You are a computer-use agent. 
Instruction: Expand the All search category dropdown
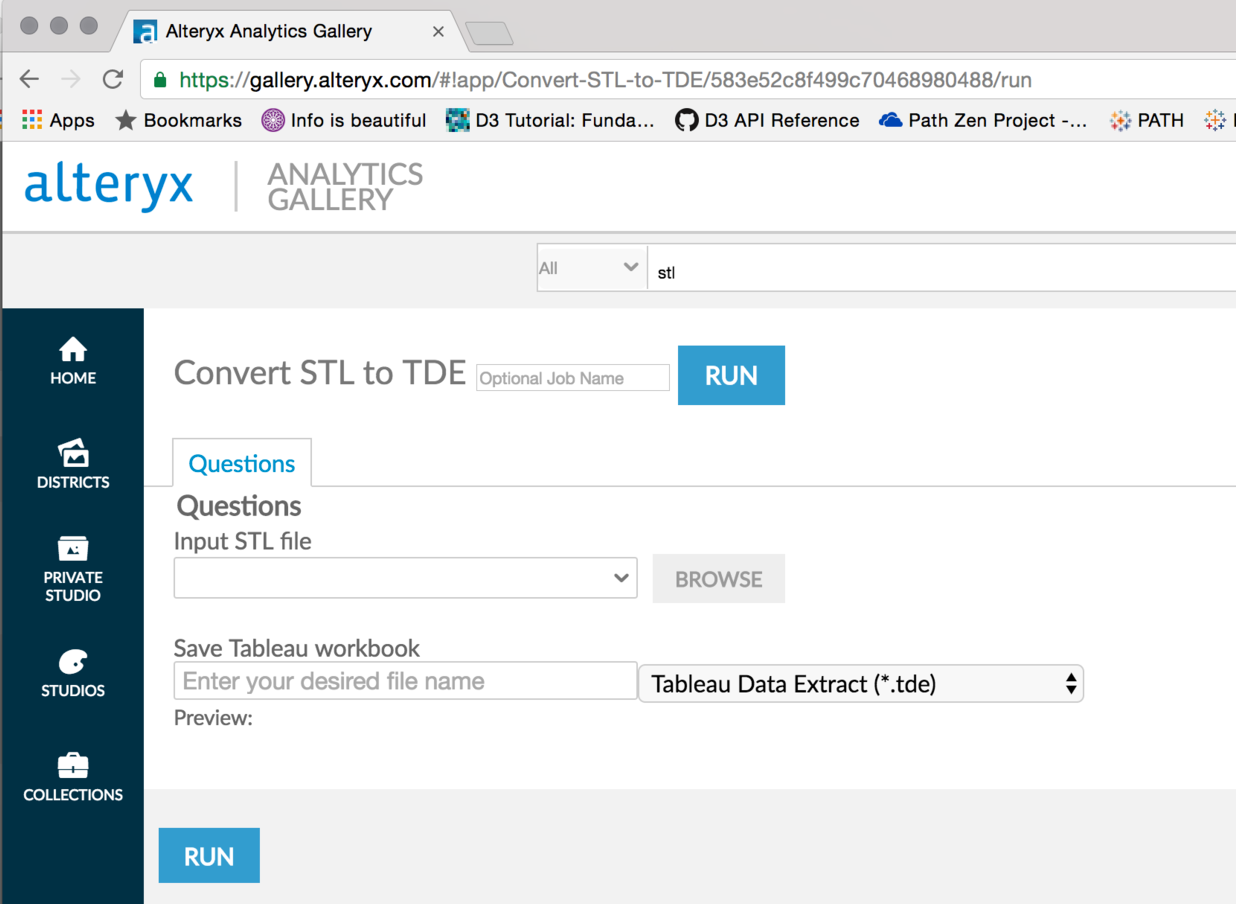(x=591, y=268)
